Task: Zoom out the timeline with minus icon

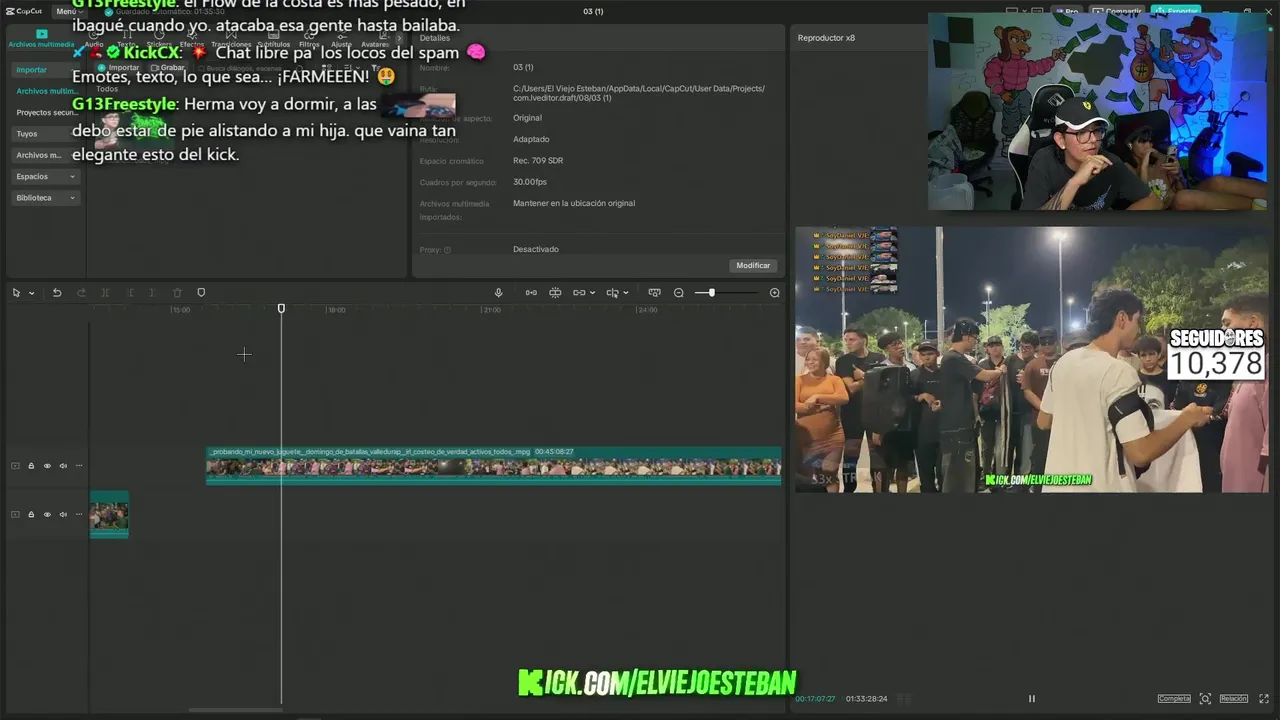Action: point(679,293)
